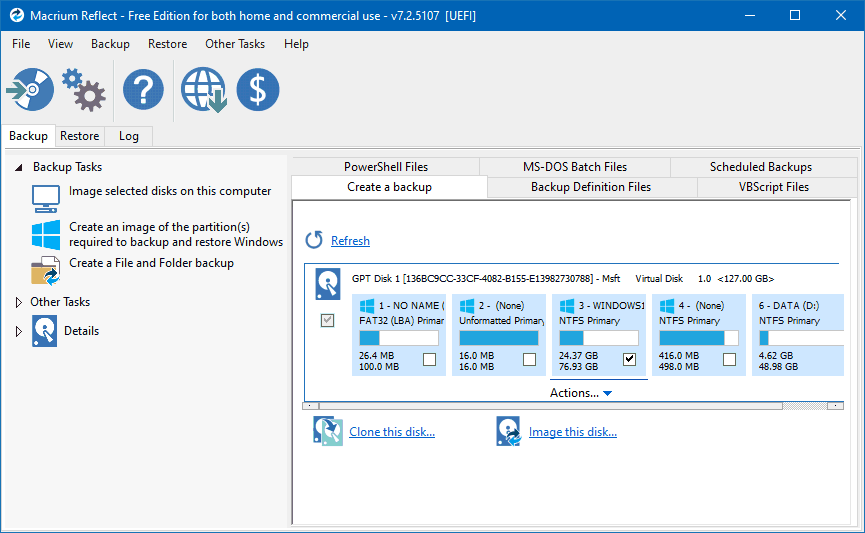Click Create an image of partitions for Windows
The height and width of the screenshot is (533, 865).
176,234
